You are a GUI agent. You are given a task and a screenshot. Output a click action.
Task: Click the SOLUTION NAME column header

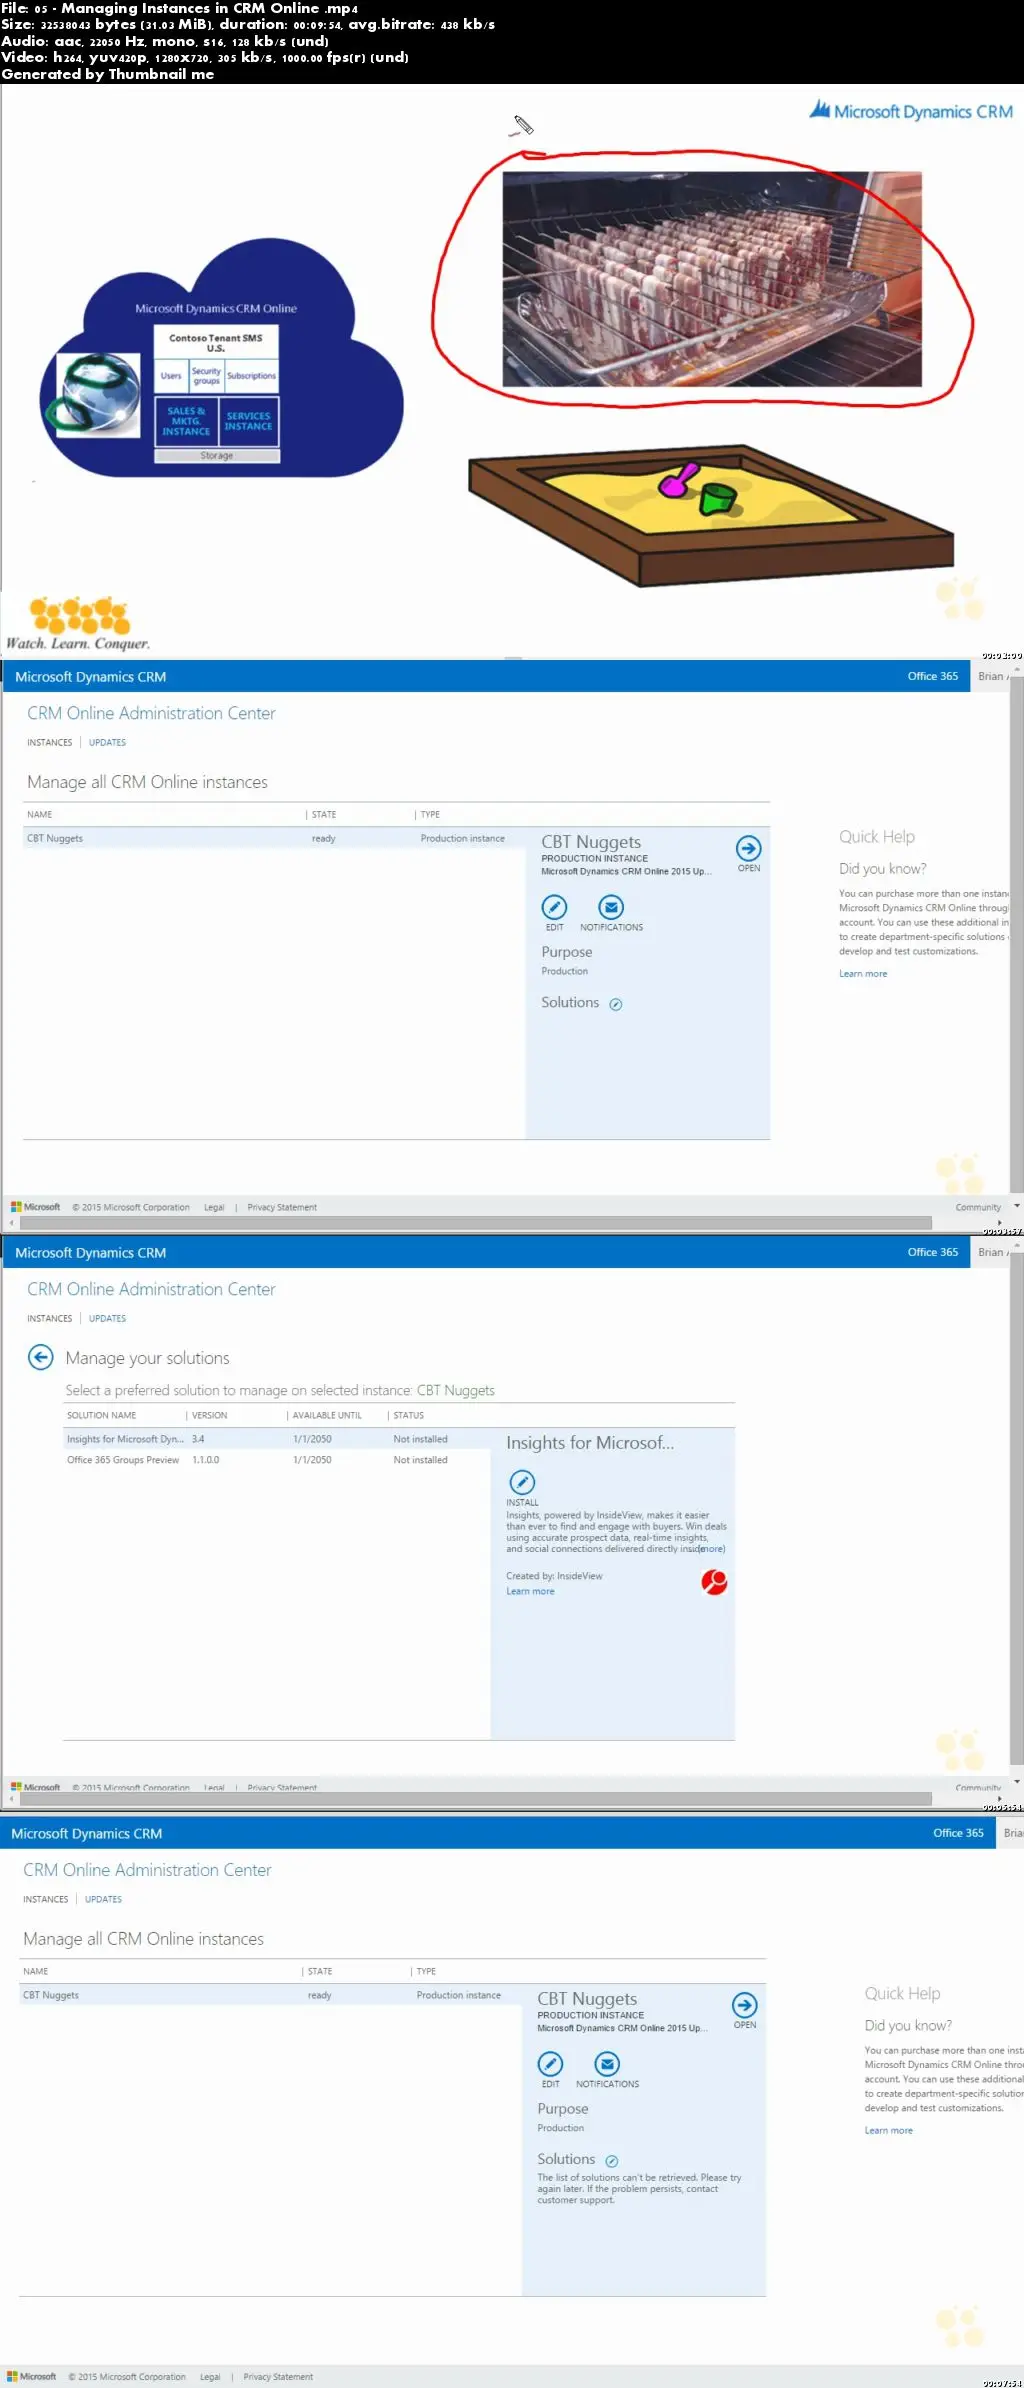coord(101,1416)
